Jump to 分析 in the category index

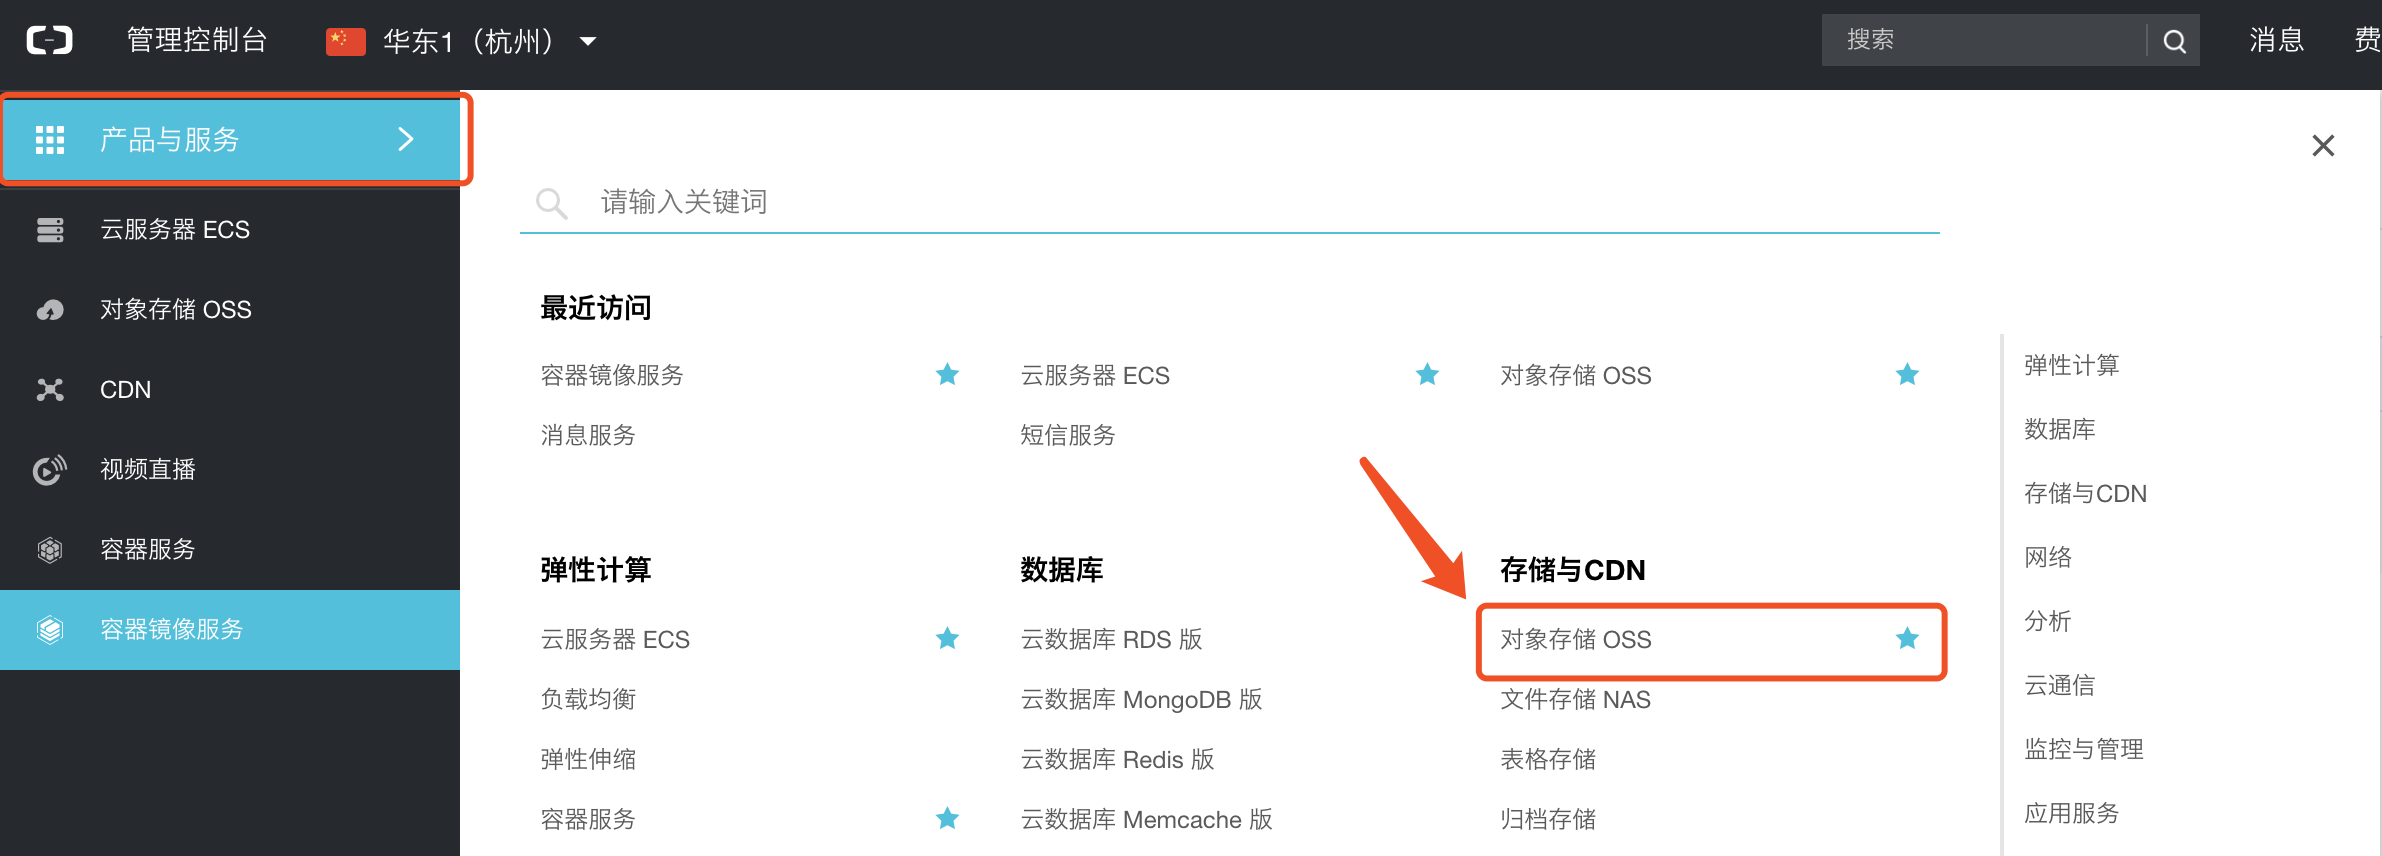(x=2048, y=621)
